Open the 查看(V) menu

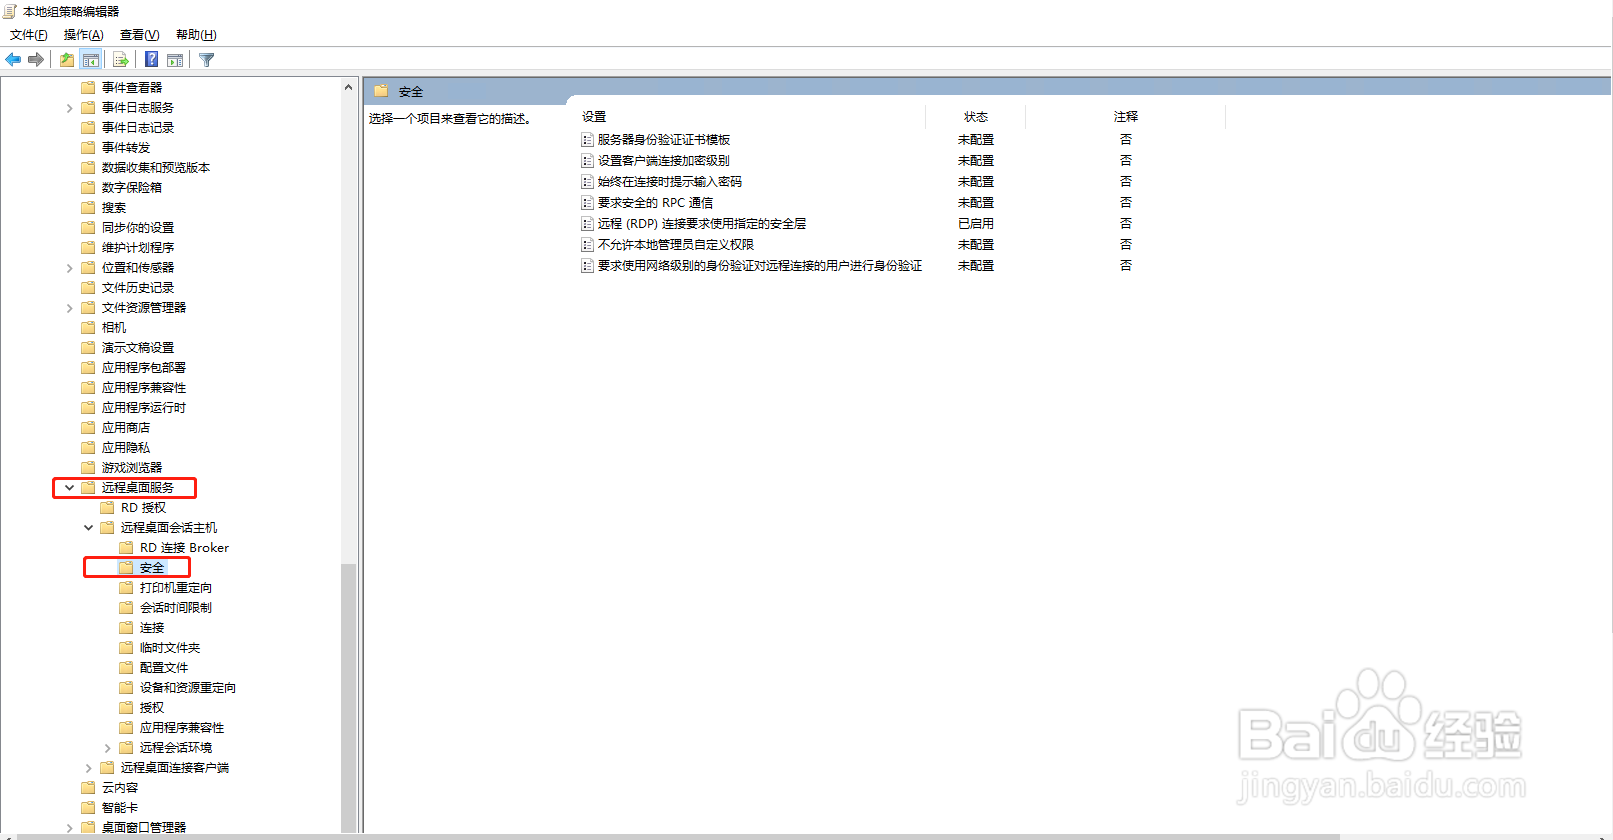(x=140, y=35)
